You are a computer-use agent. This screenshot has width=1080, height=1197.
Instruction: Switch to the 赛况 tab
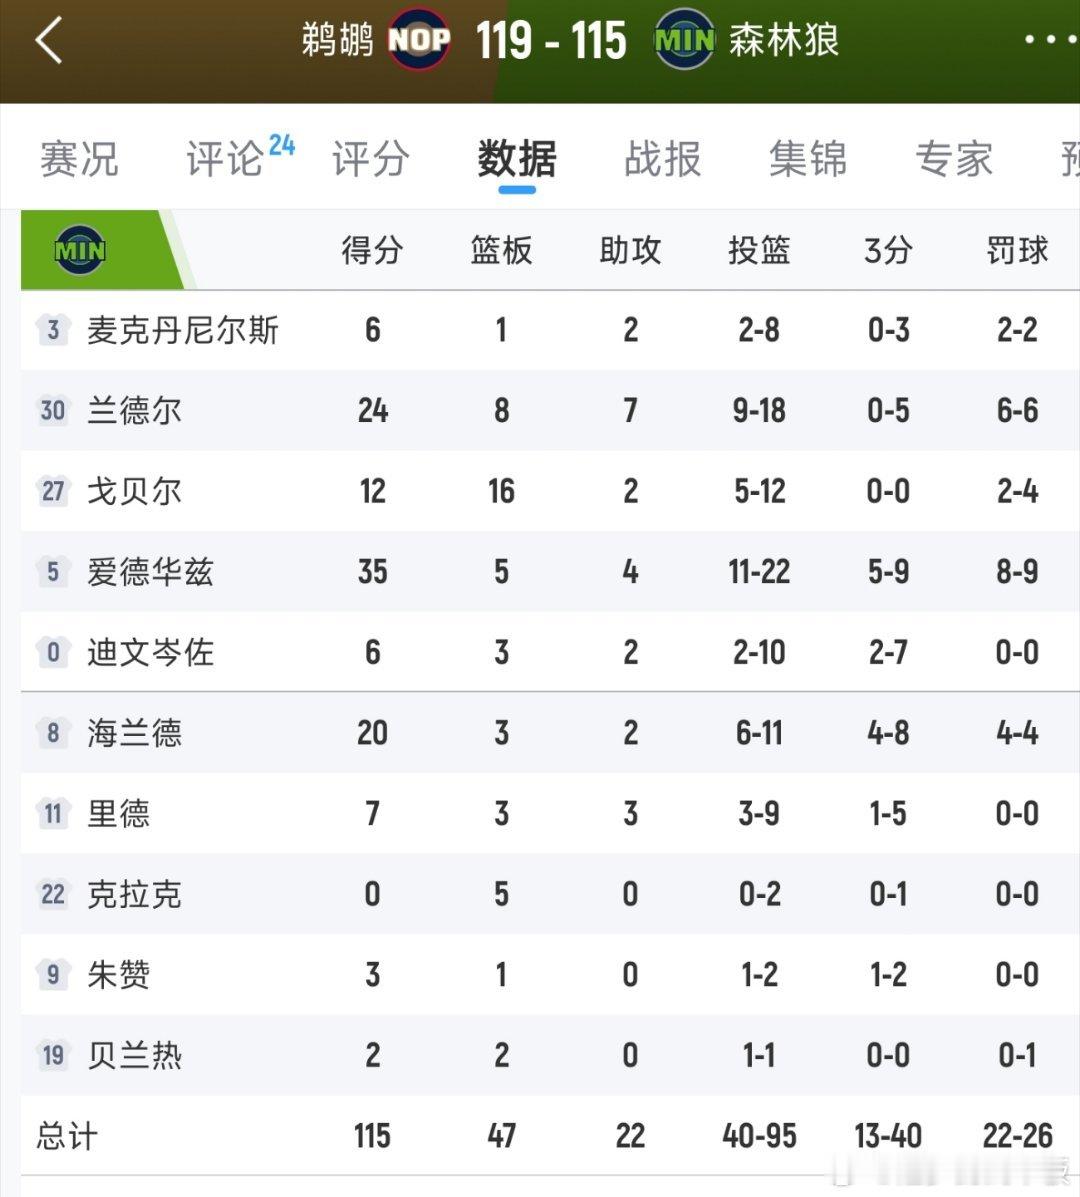click(x=79, y=159)
